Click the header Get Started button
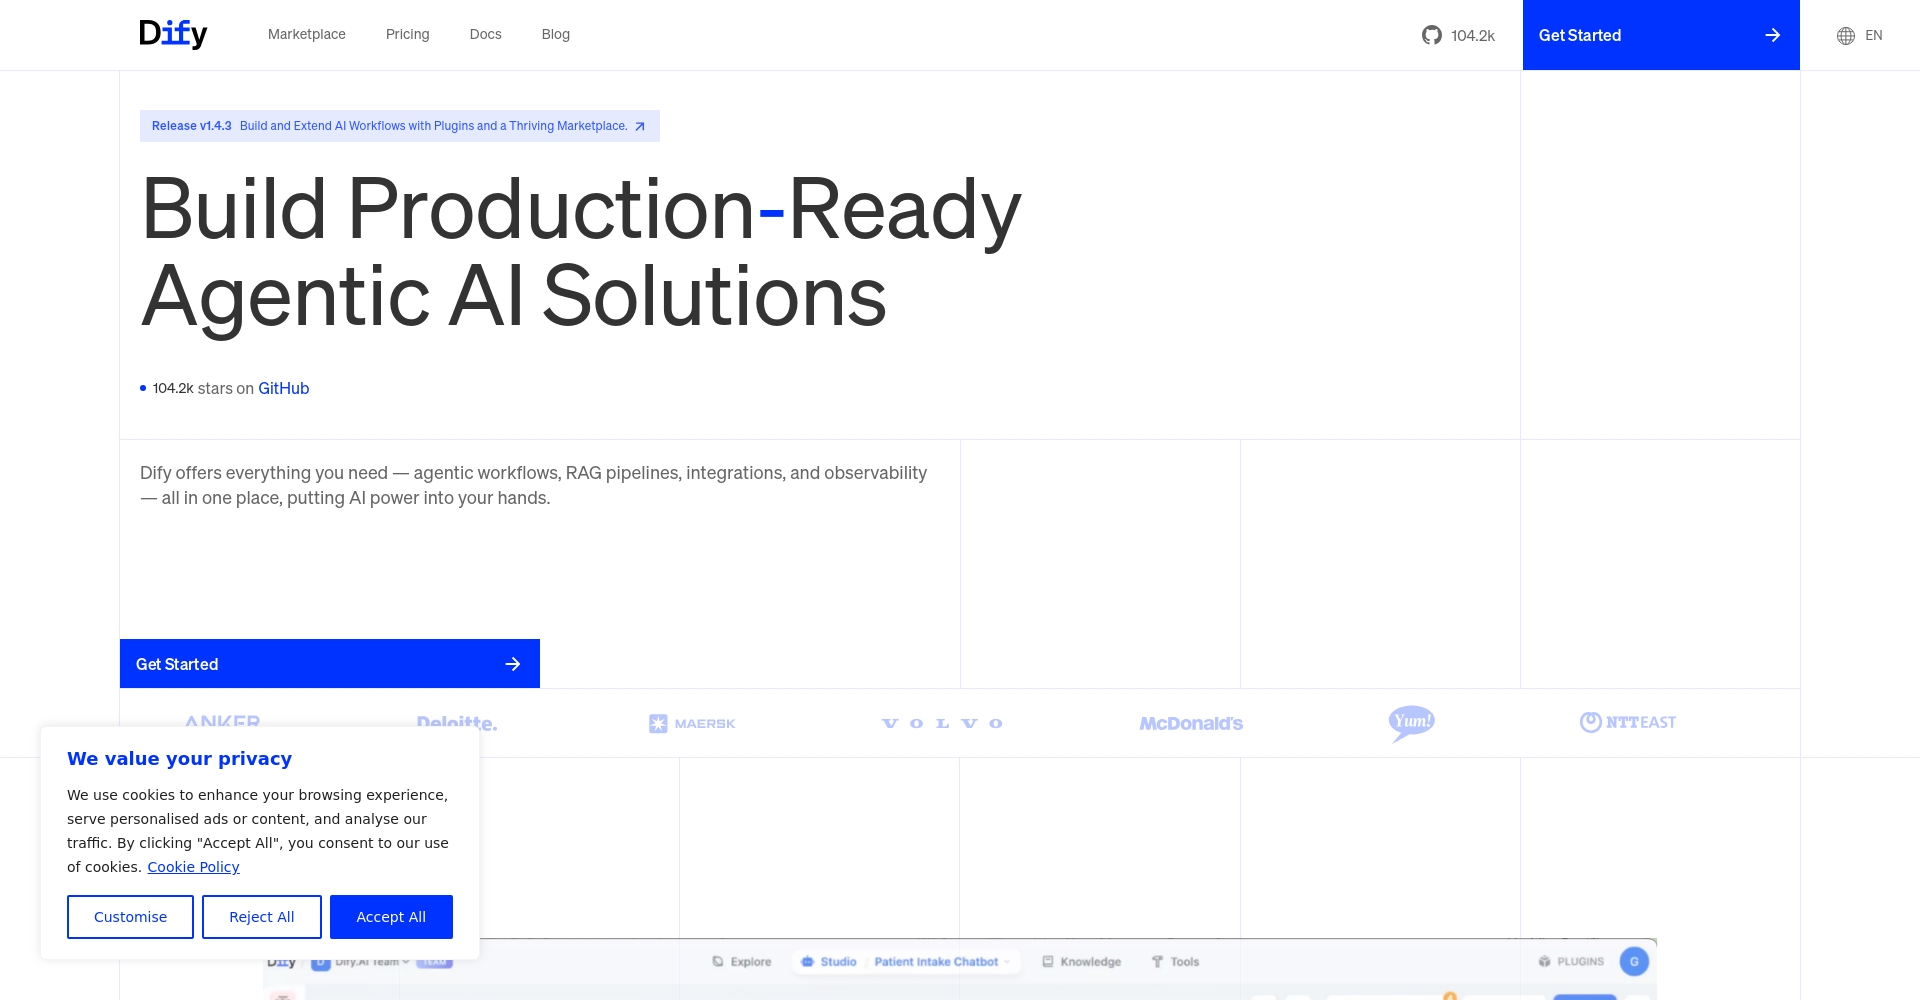 (x=1661, y=35)
